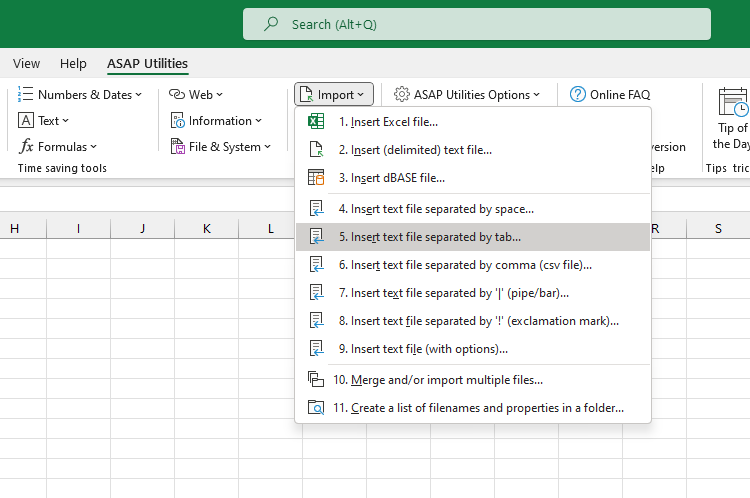Choose 1. Insert Excel file...
Screen dimensions: 750x498
[x=473, y=122]
